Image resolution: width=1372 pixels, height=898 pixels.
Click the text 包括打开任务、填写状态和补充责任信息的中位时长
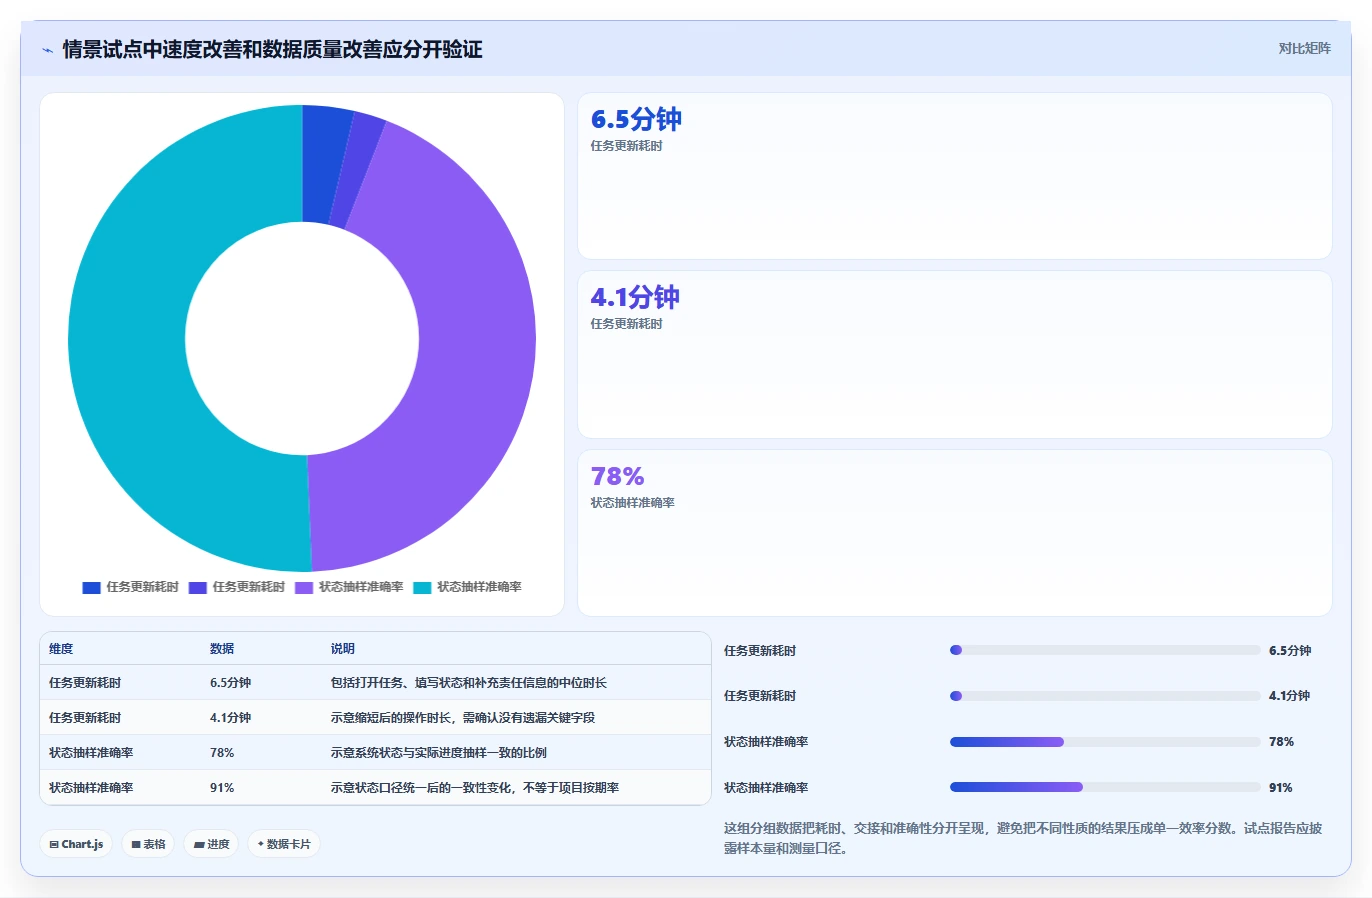(x=469, y=683)
